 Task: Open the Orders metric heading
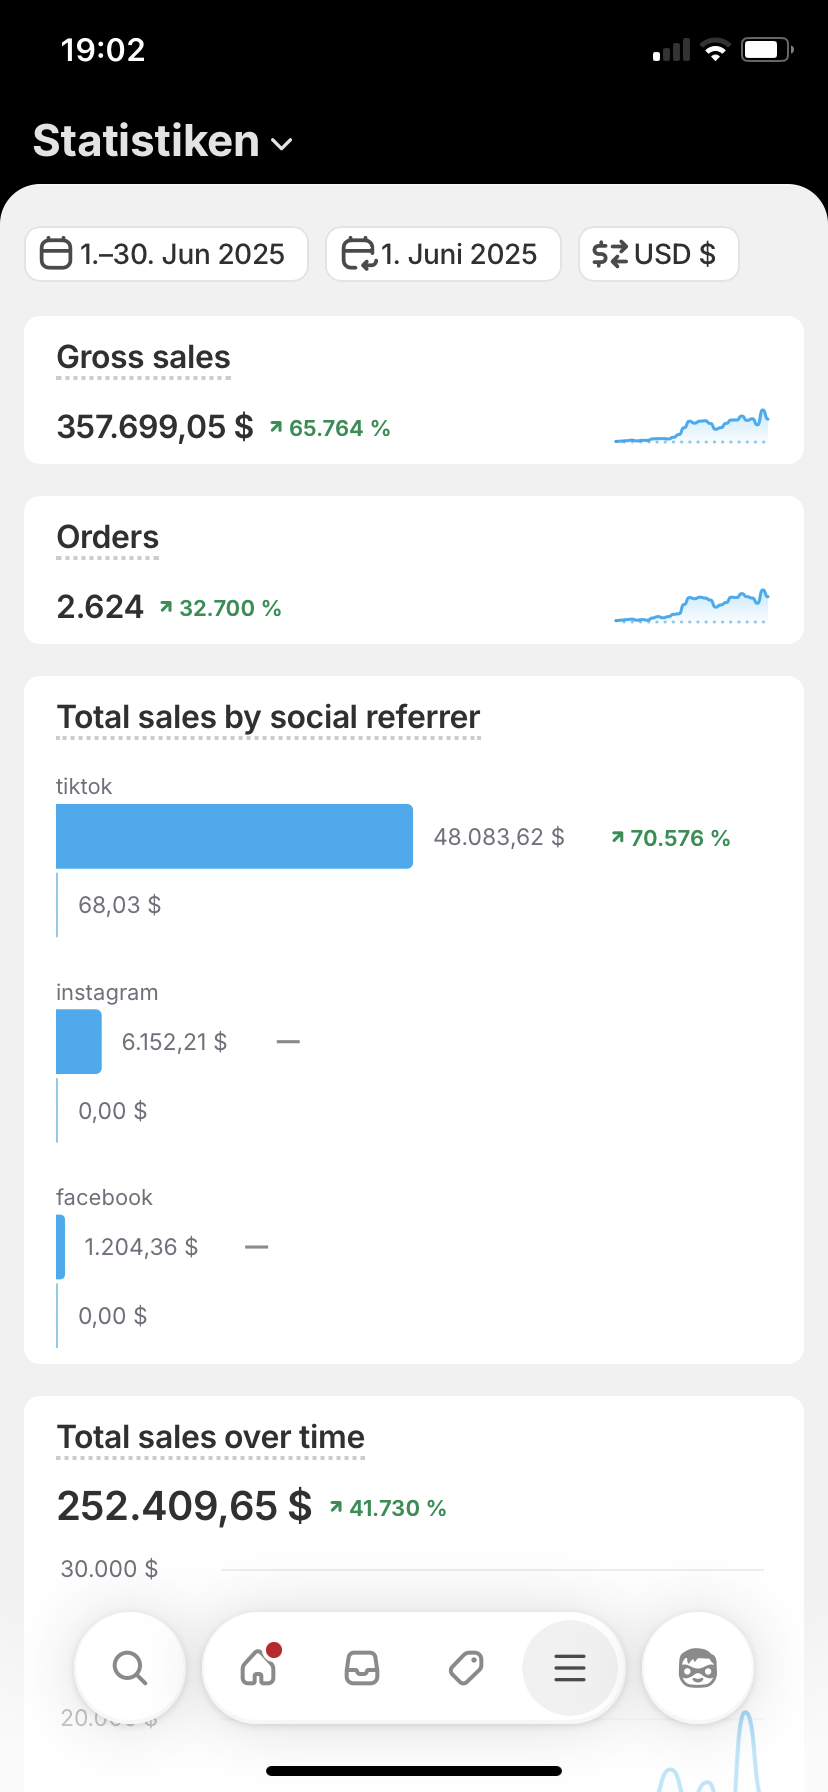pos(108,537)
